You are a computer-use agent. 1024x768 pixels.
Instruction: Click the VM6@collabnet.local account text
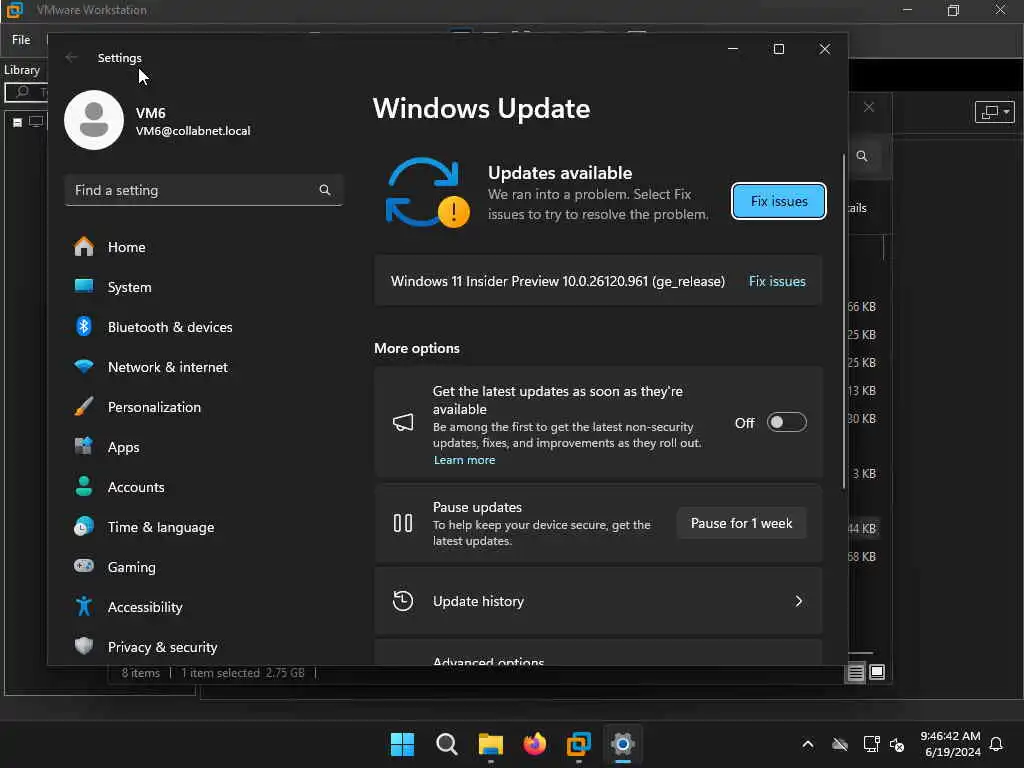click(x=193, y=131)
